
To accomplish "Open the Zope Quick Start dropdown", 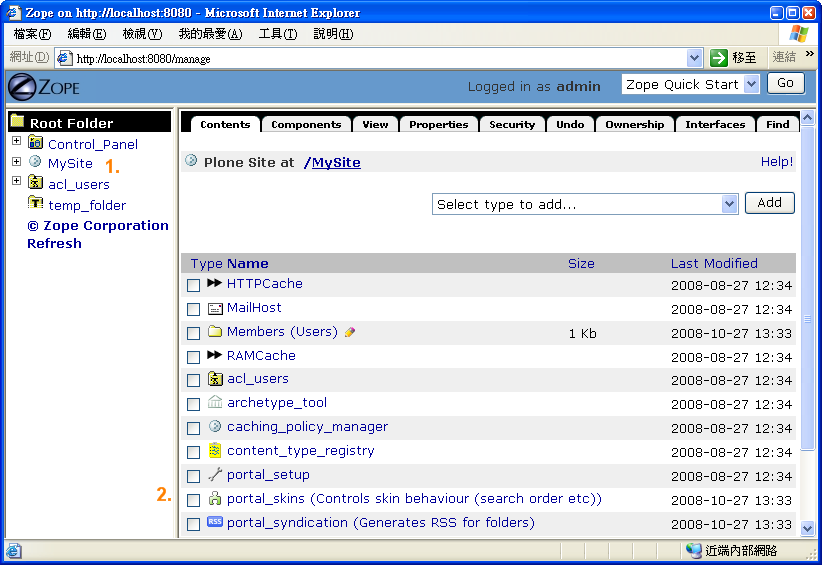I will click(x=751, y=84).
